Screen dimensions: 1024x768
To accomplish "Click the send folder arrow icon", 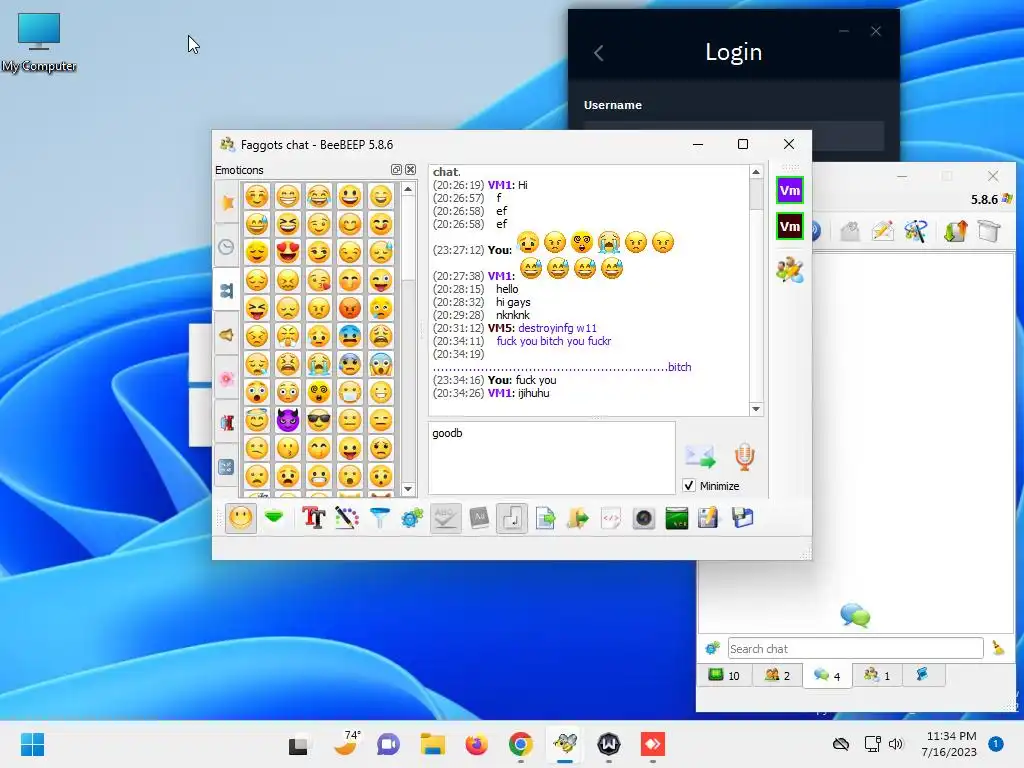I will point(577,519).
